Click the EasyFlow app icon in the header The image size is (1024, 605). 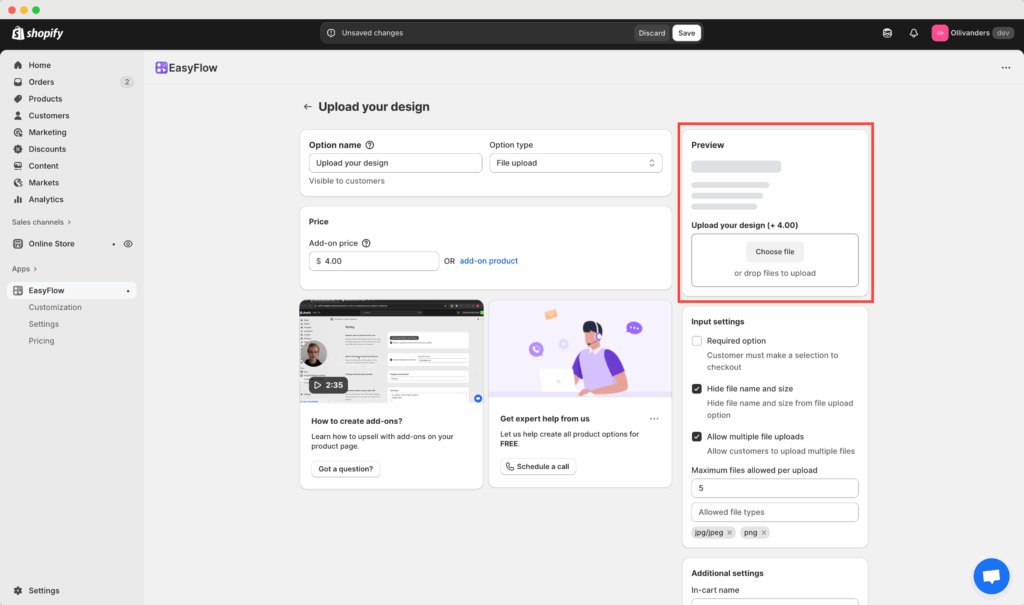pos(161,67)
